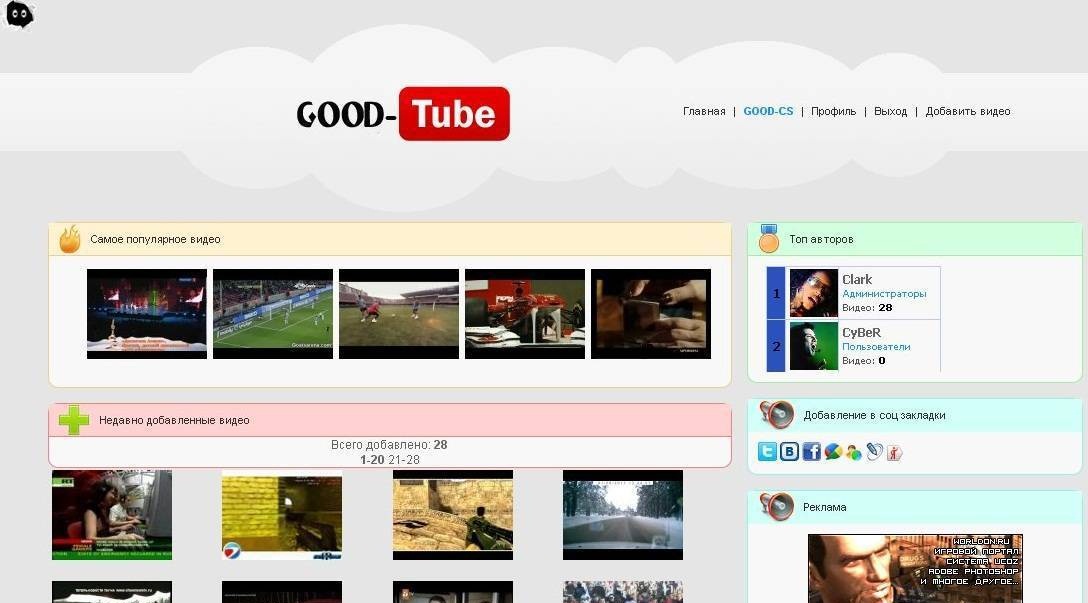This screenshot has height=603, width=1088.
Task: Click the flame icon beside popular videos
Action: point(69,239)
